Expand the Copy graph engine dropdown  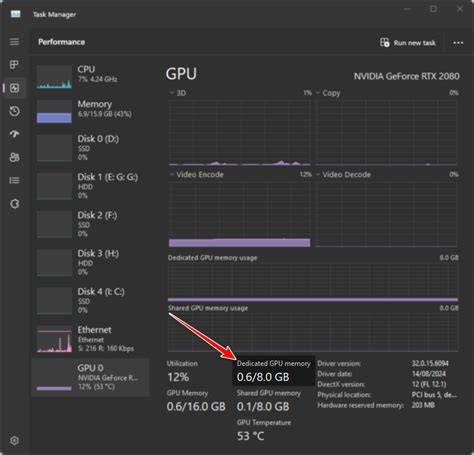[x=328, y=93]
